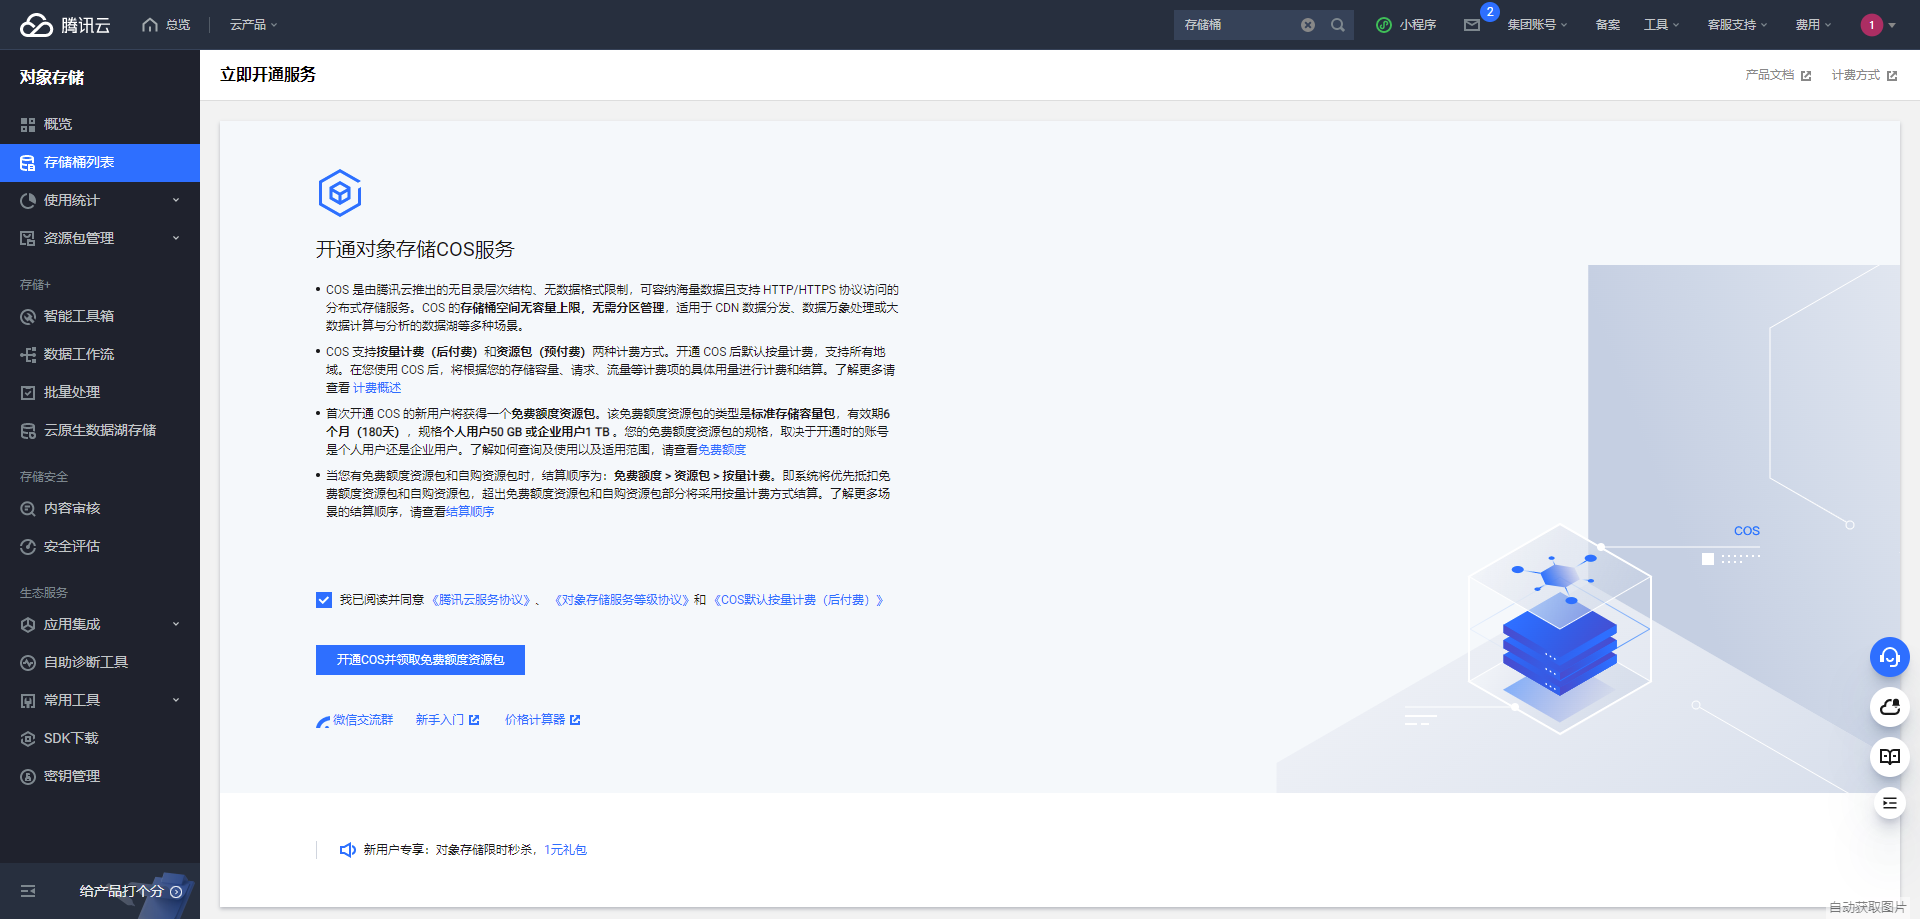Switch to 存储桶列表 in the sidebar
Screen dimensions: 1920x919
[x=75, y=162]
